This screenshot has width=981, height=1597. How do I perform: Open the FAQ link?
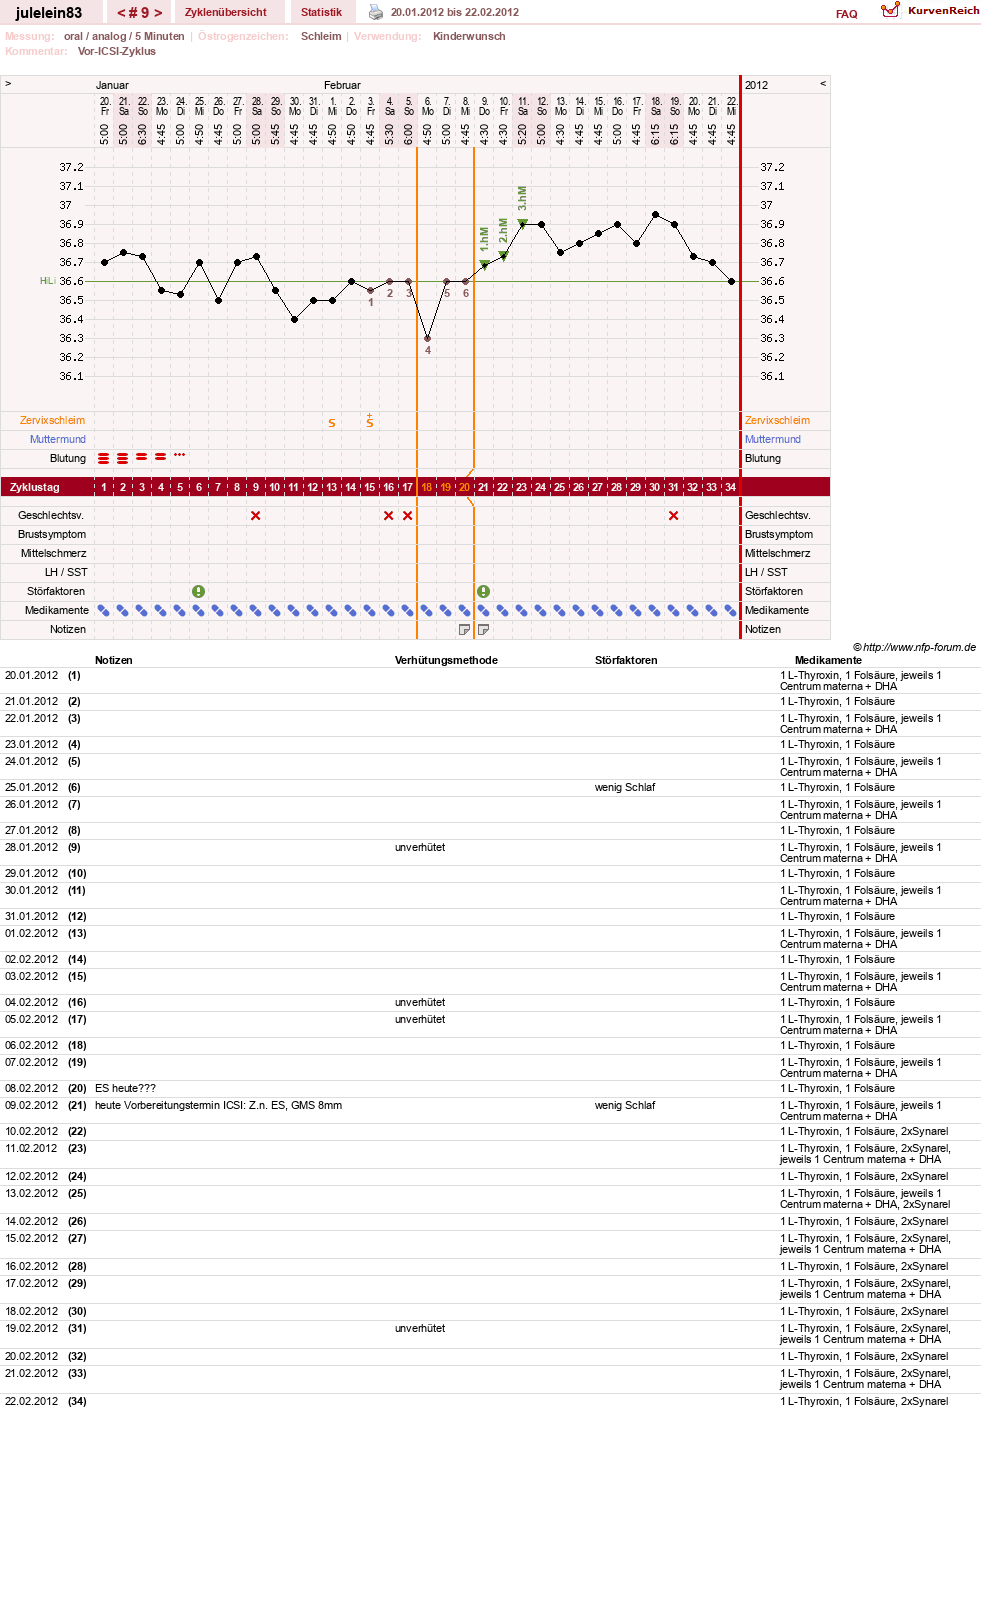click(847, 14)
